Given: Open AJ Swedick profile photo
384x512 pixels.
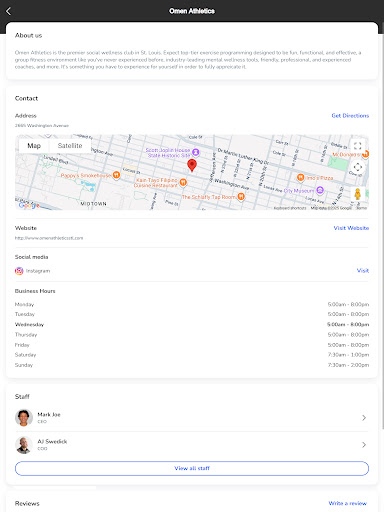Looking at the screenshot, I should pyautogui.click(x=24, y=445).
